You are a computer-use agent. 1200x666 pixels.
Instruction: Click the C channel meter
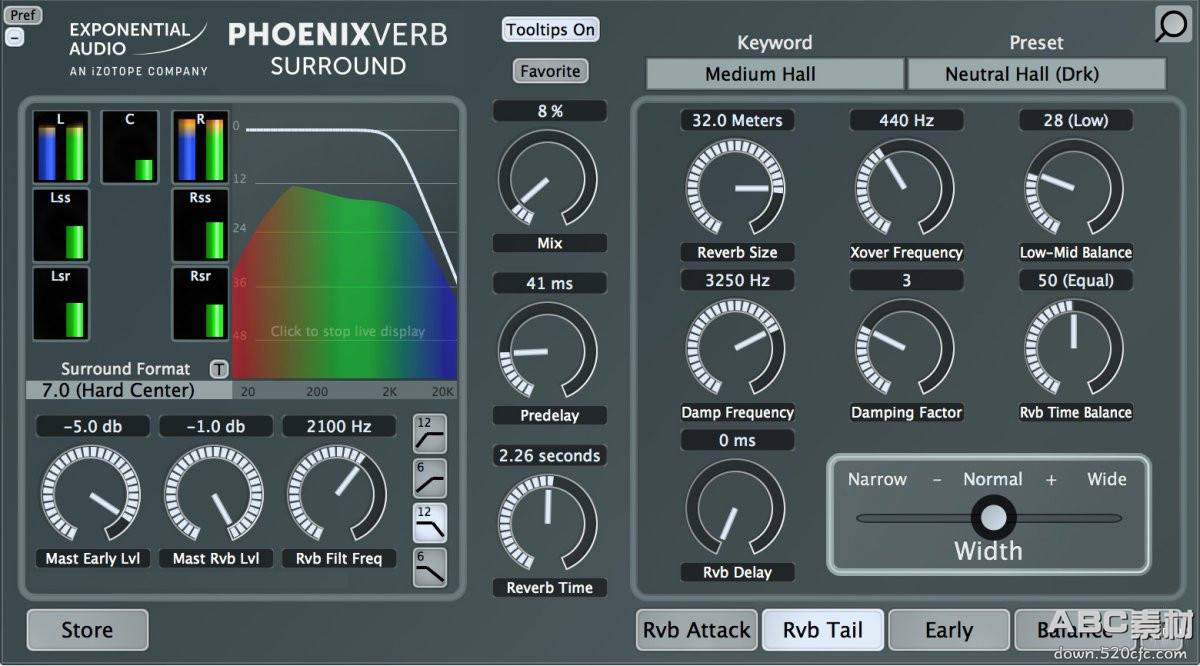pos(130,148)
